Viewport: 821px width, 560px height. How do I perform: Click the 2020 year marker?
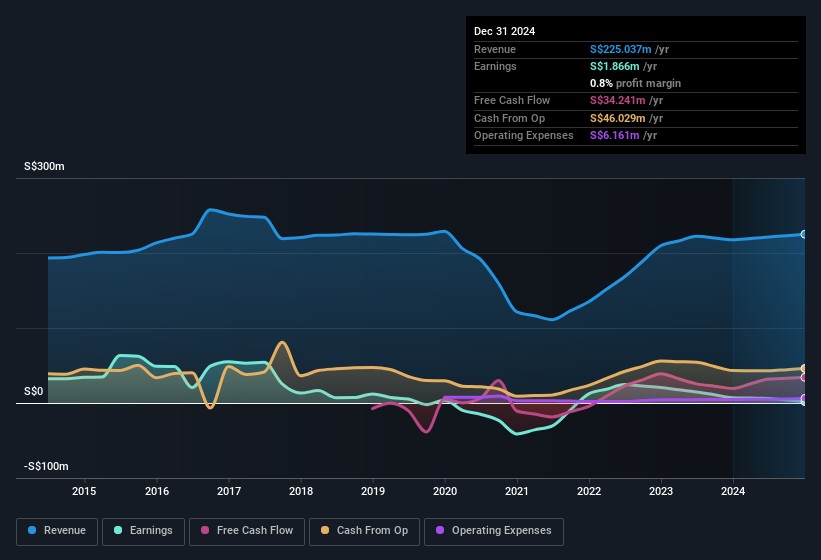pyautogui.click(x=445, y=491)
